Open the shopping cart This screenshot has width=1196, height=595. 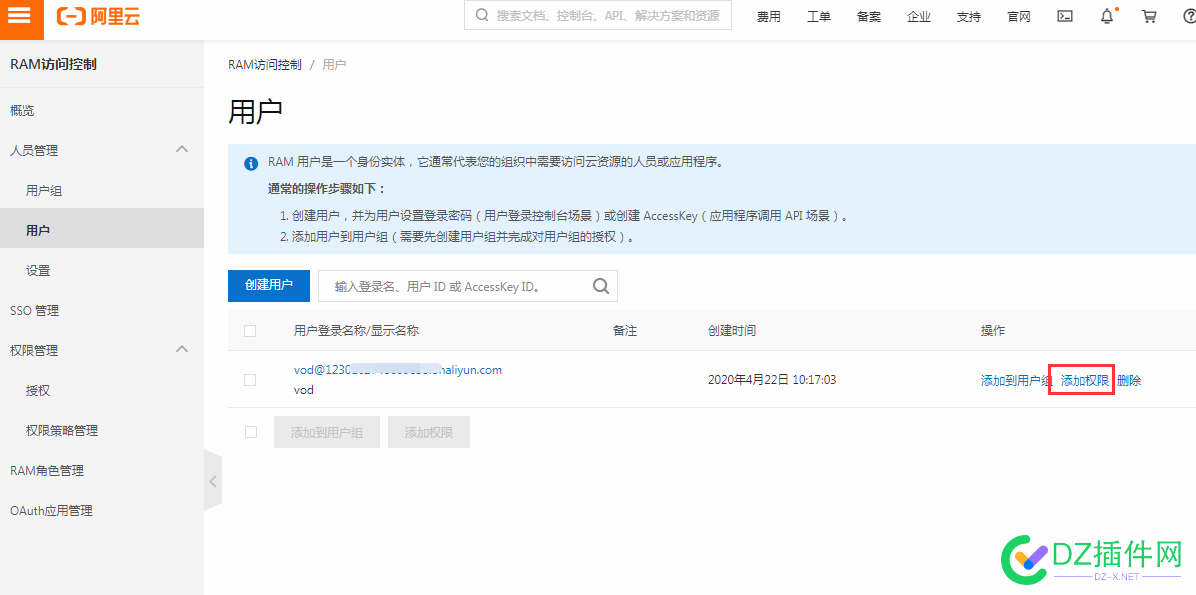click(1149, 17)
